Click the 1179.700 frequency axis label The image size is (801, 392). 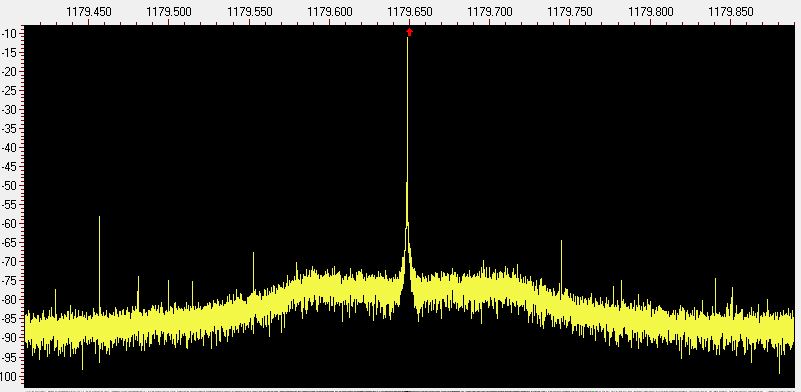tap(490, 12)
